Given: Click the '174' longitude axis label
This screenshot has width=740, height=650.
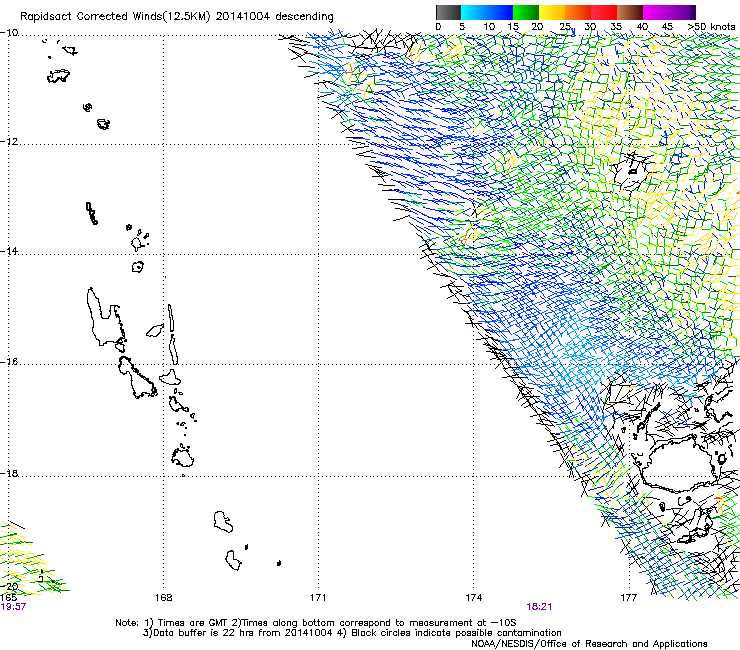Looking at the screenshot, I should [x=473, y=598].
